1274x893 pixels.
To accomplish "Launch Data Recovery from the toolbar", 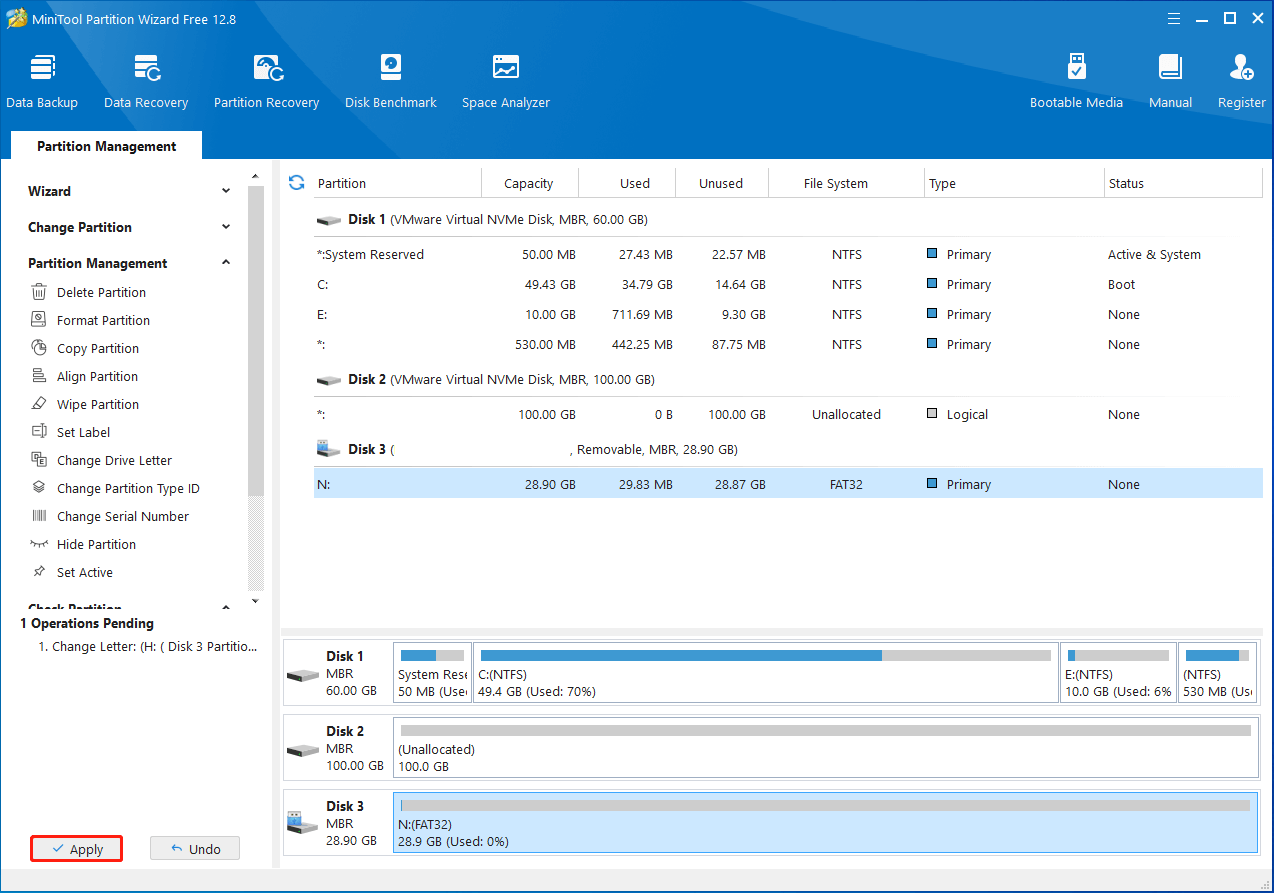I will [146, 81].
